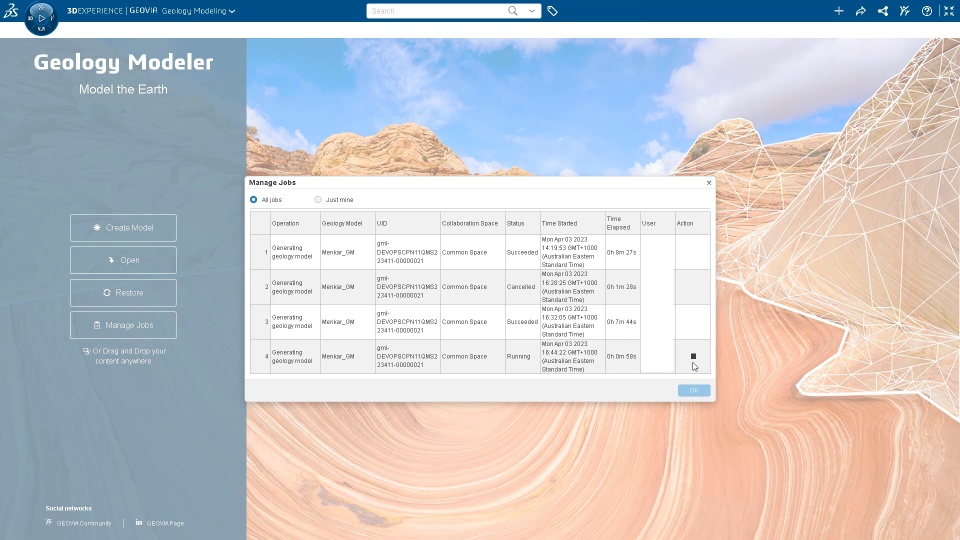Select row number 4 in jobs table

(x=260, y=356)
